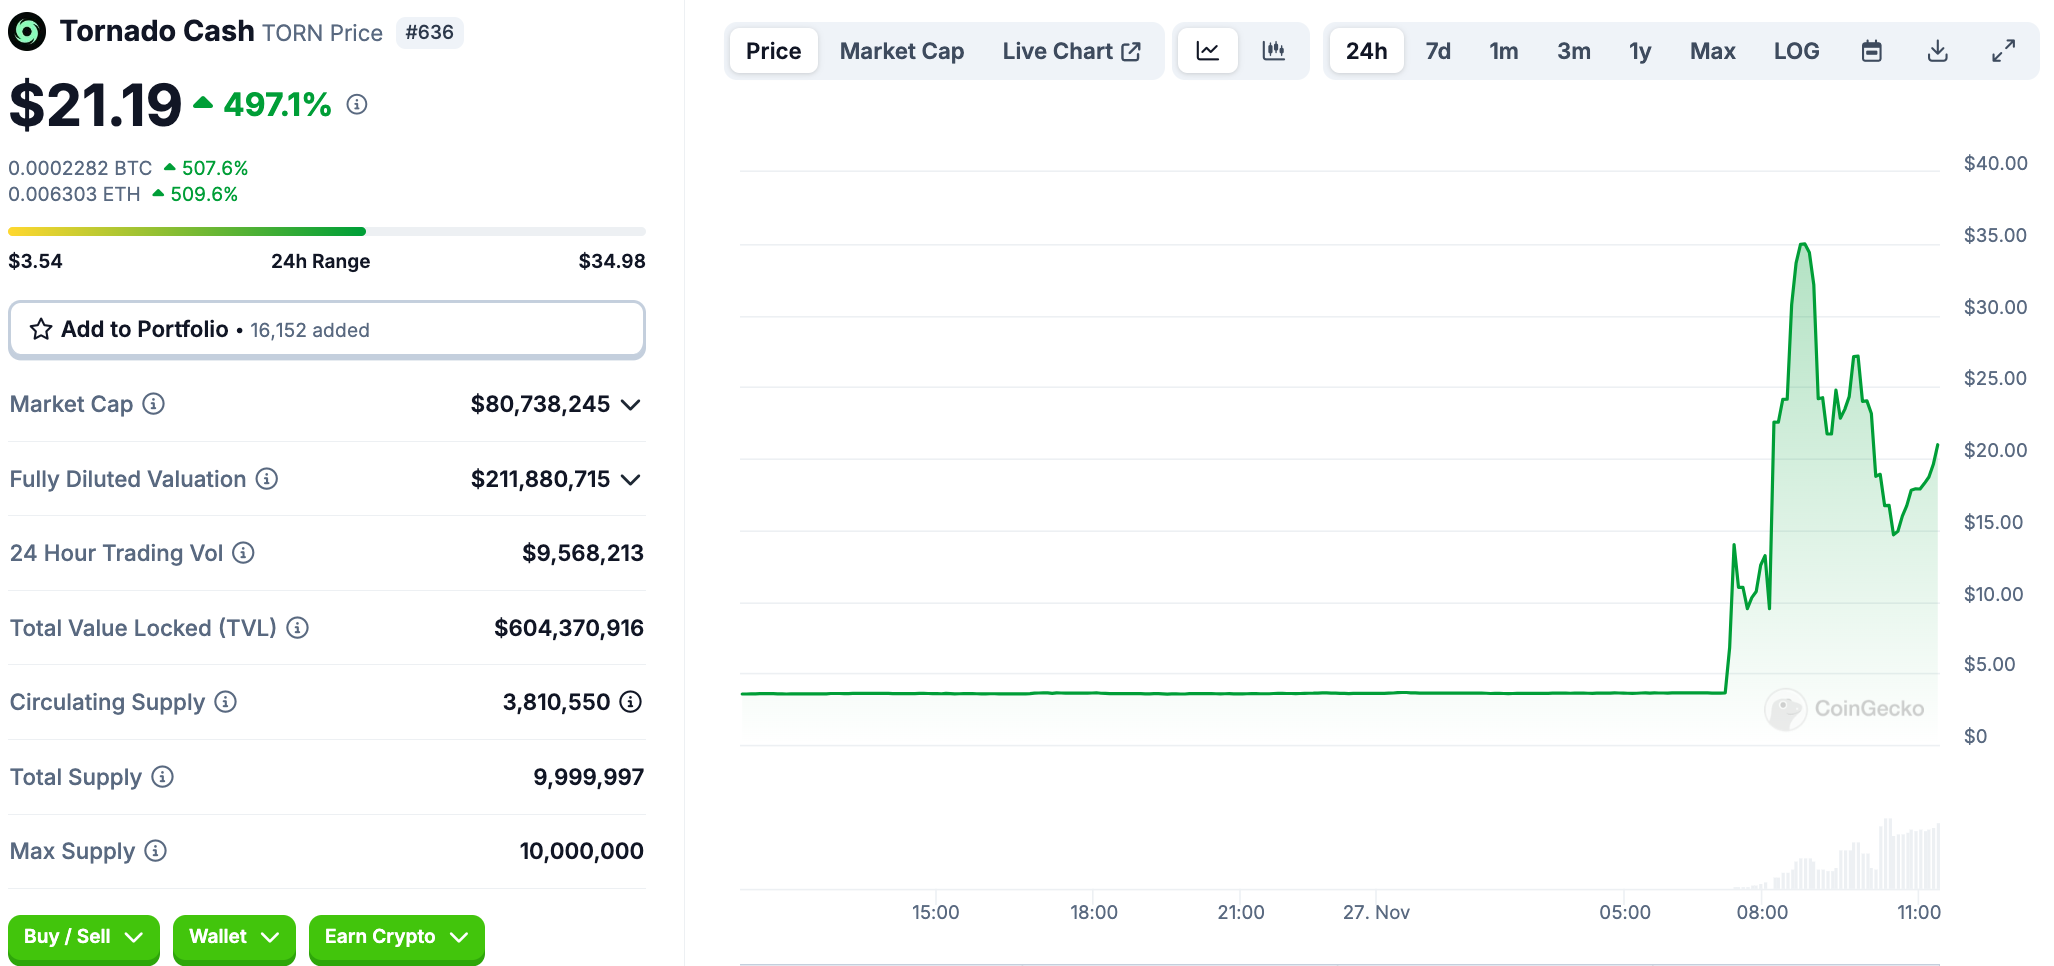Click the 08:00 time axis label
This screenshot has height=966, width=2054.
tap(1762, 912)
